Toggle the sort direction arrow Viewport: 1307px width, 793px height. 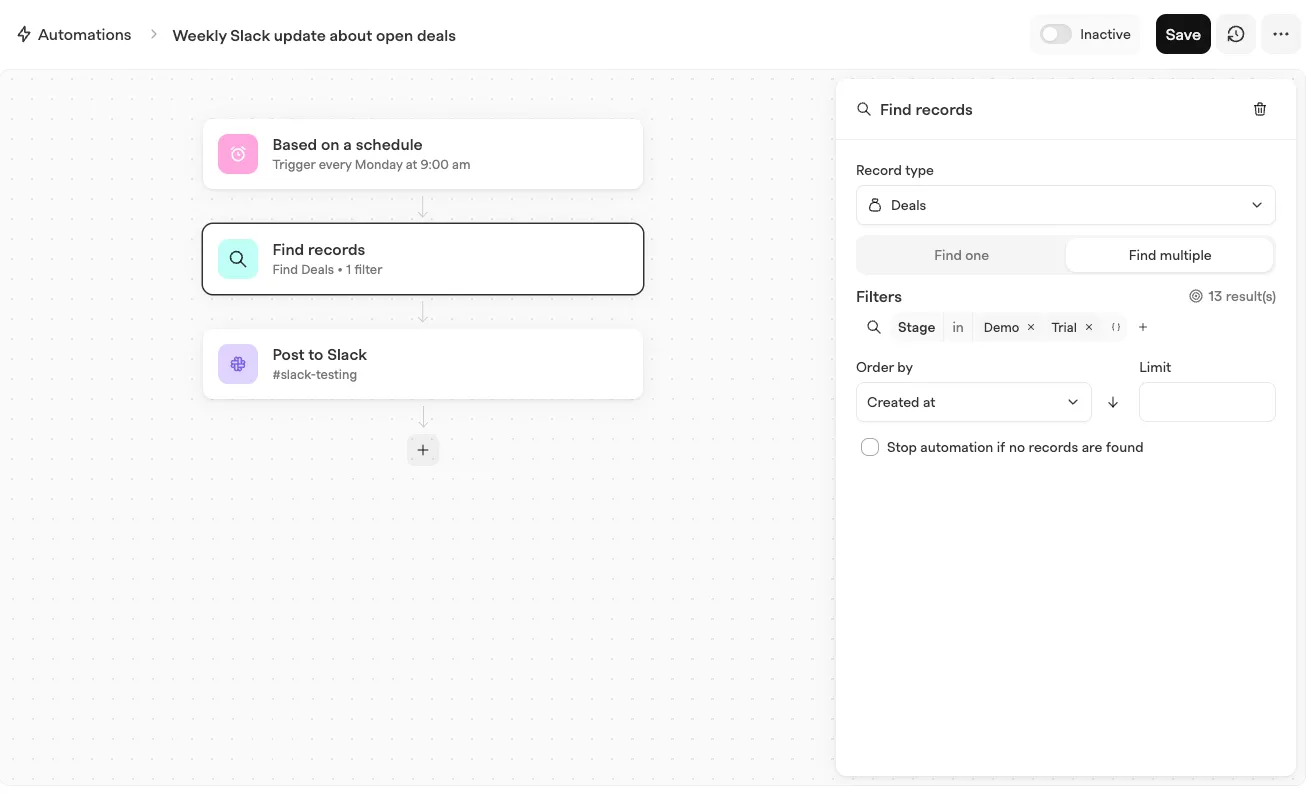(1113, 402)
